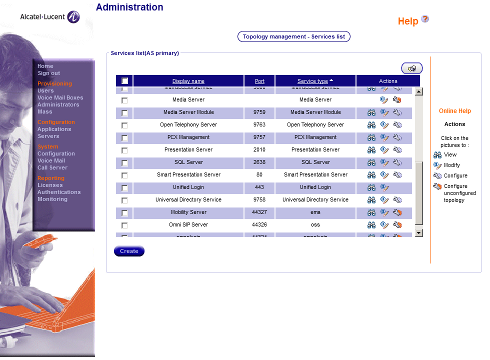Modify the Media Server Module service
The width and height of the screenshot is (490, 360).
pyautogui.click(x=384, y=113)
